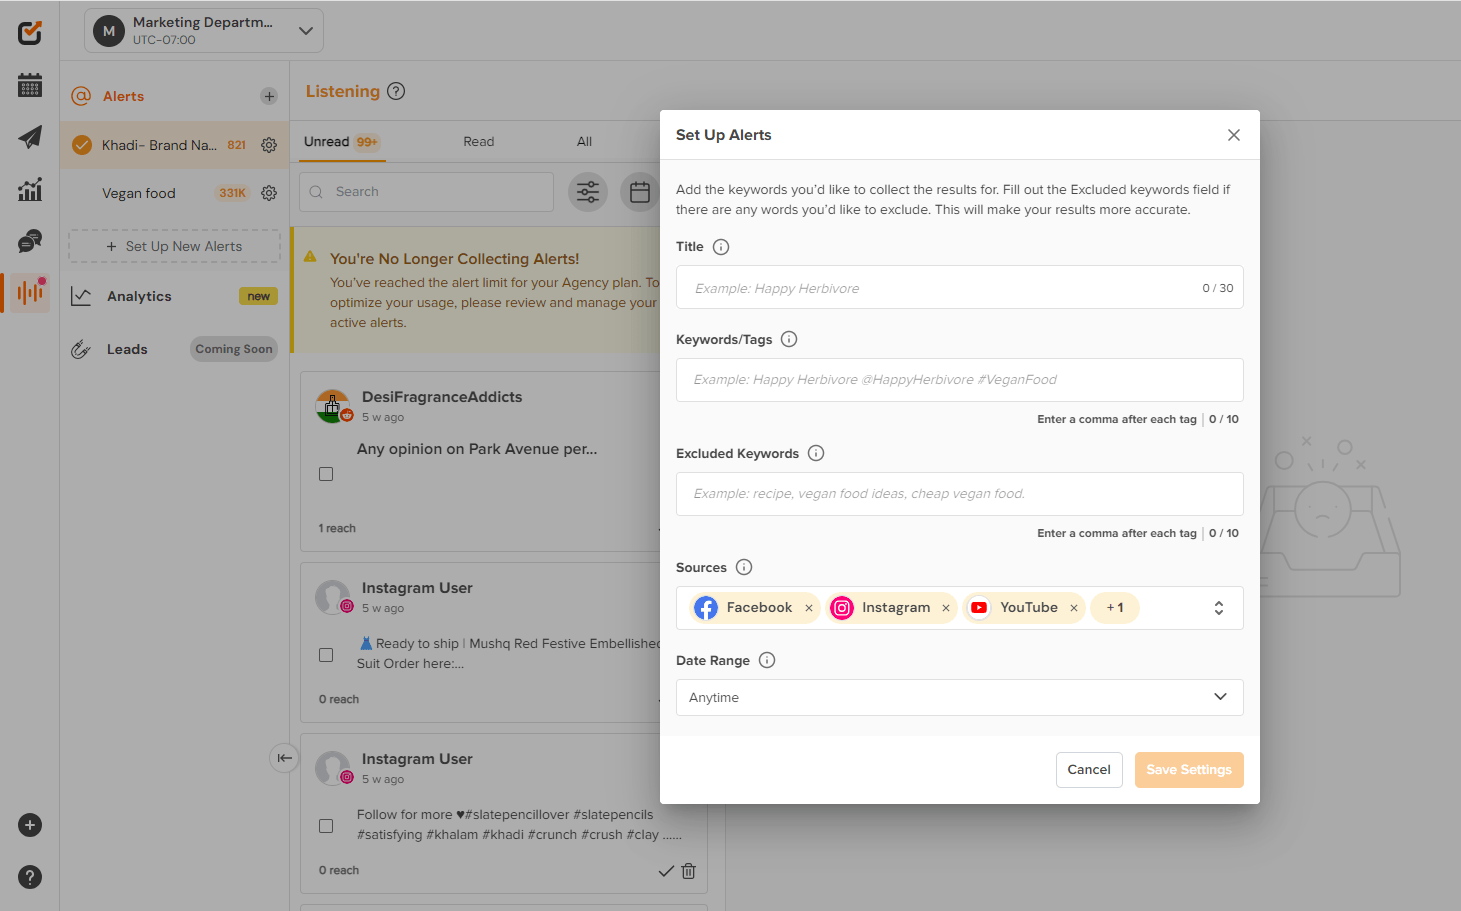The height and width of the screenshot is (911, 1461).
Task: Tick checkbox on slatepencillover post
Action: 326,826
